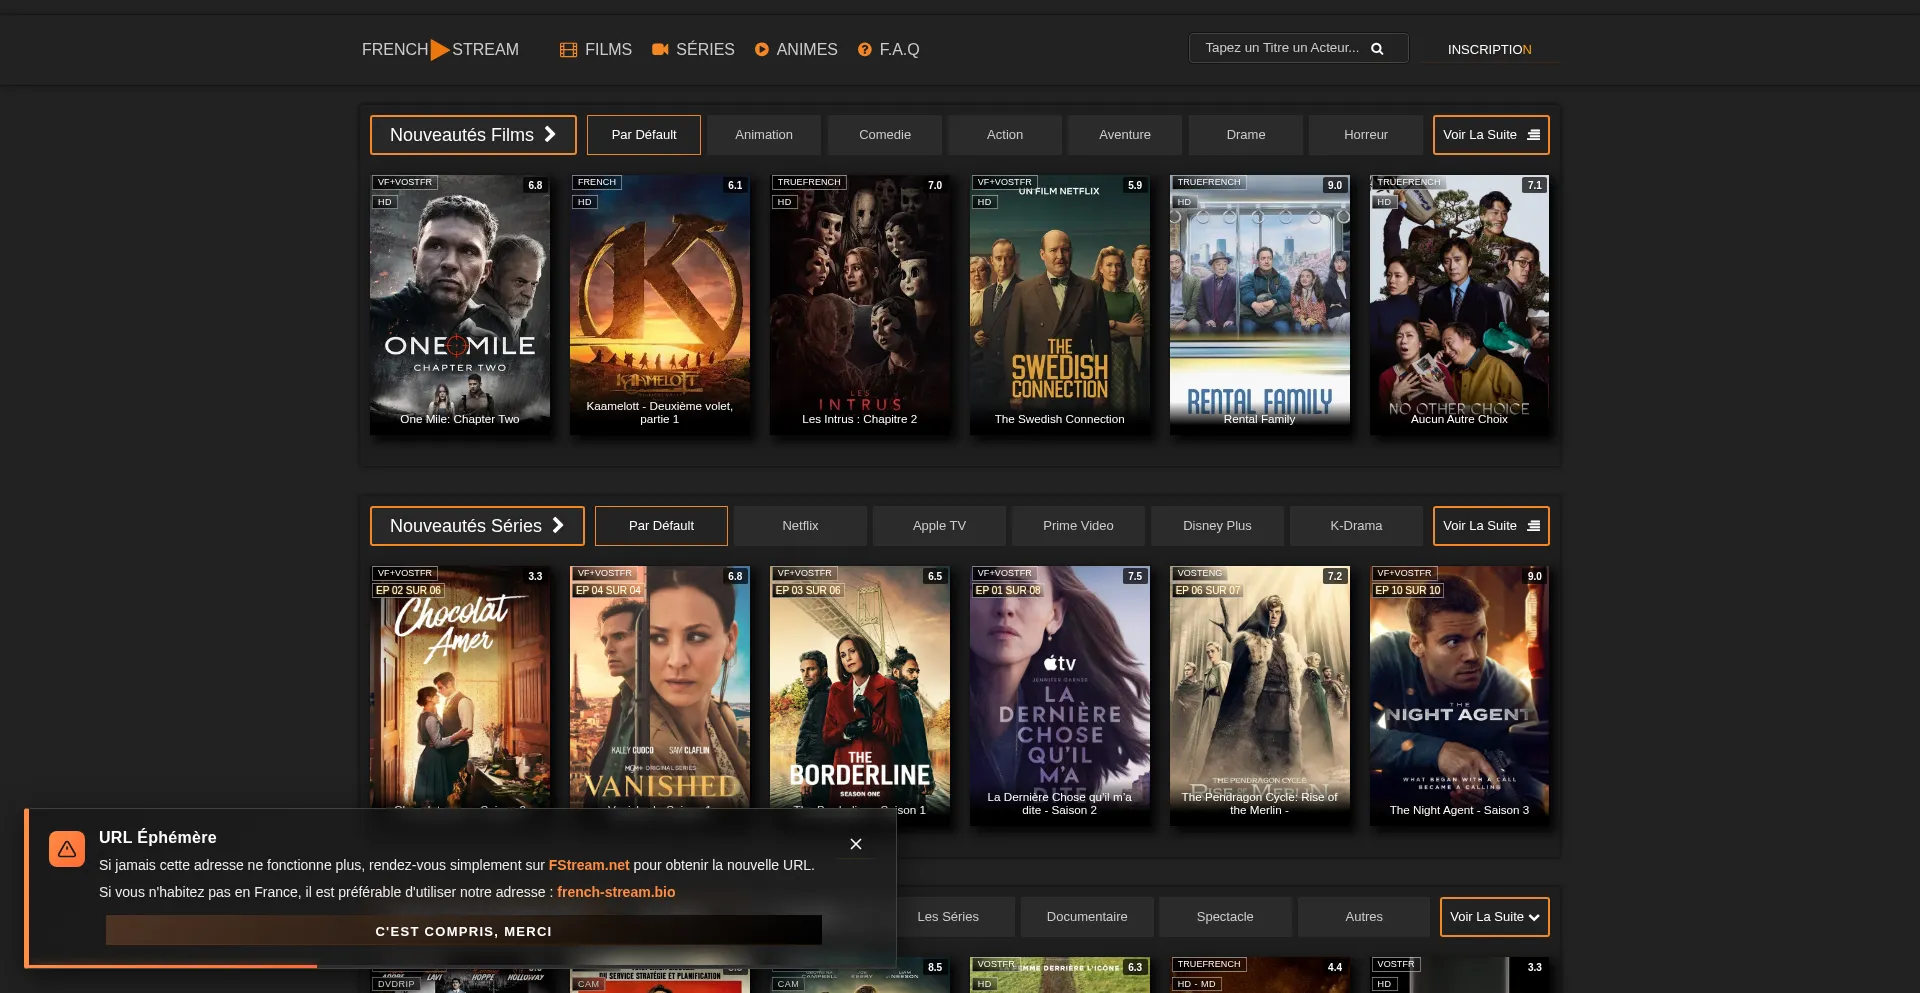
Task: Open the Aucun Autre Choix poster
Action: (x=1460, y=304)
